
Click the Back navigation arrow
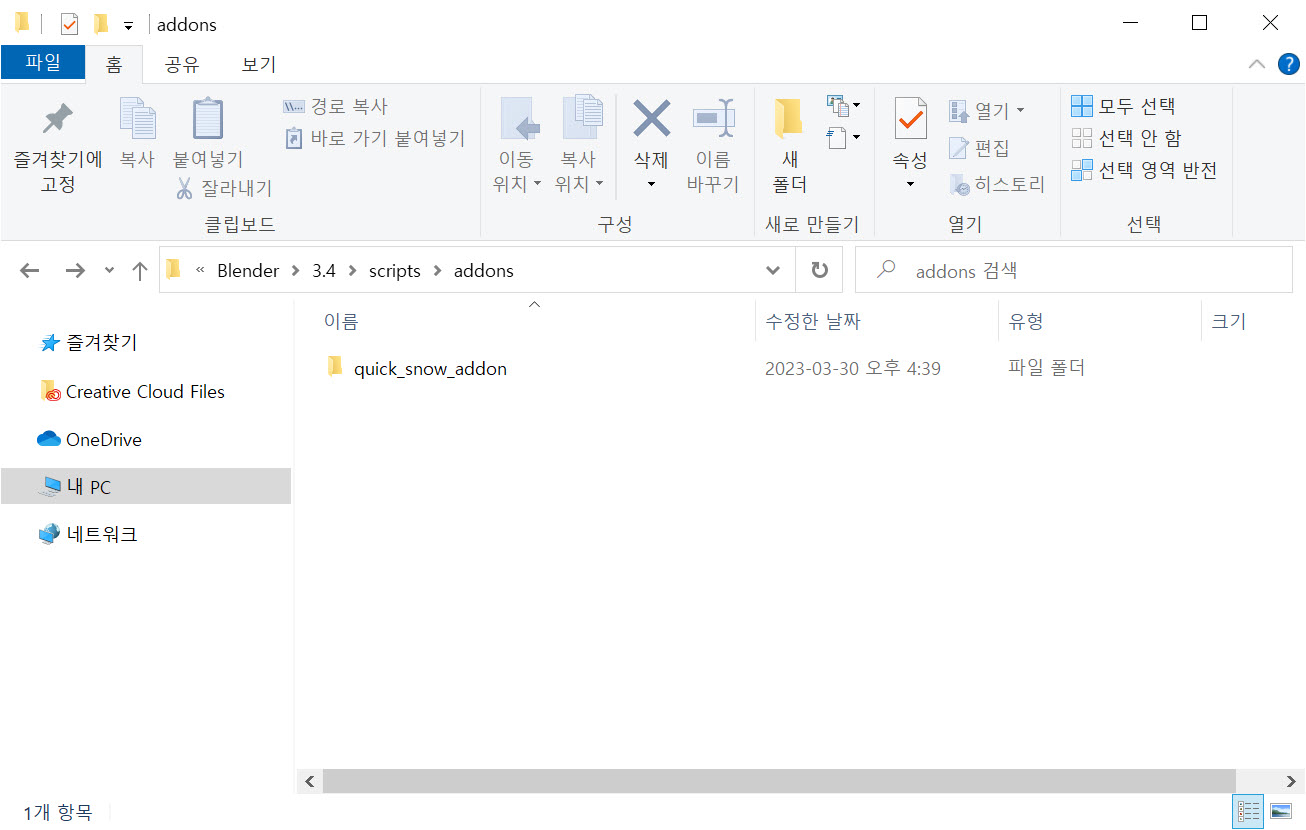(30, 270)
